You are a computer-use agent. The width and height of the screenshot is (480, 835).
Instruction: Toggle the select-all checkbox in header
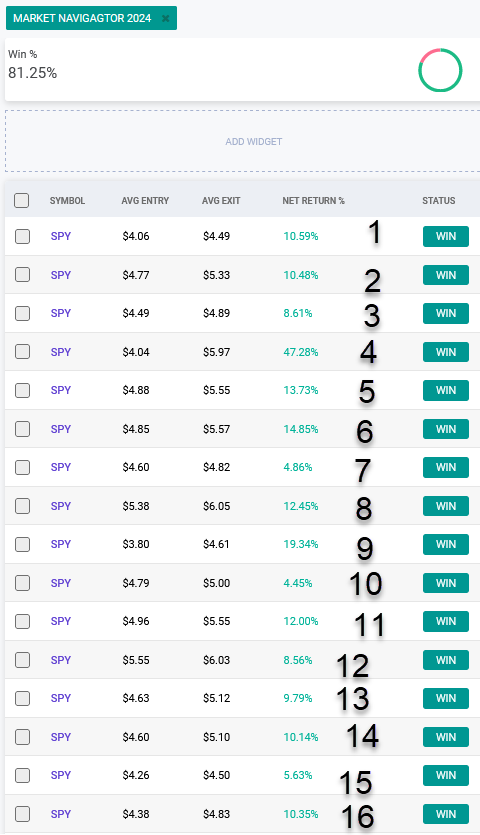22,201
